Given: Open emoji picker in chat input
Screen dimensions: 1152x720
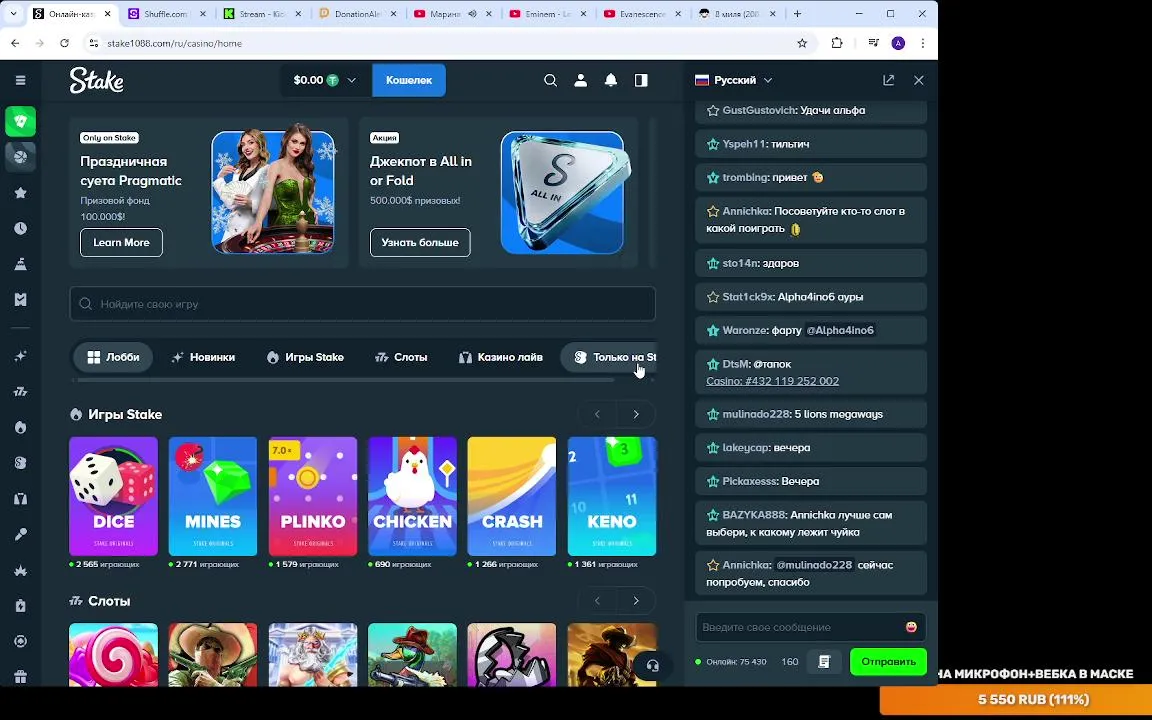Looking at the screenshot, I should click(911, 627).
